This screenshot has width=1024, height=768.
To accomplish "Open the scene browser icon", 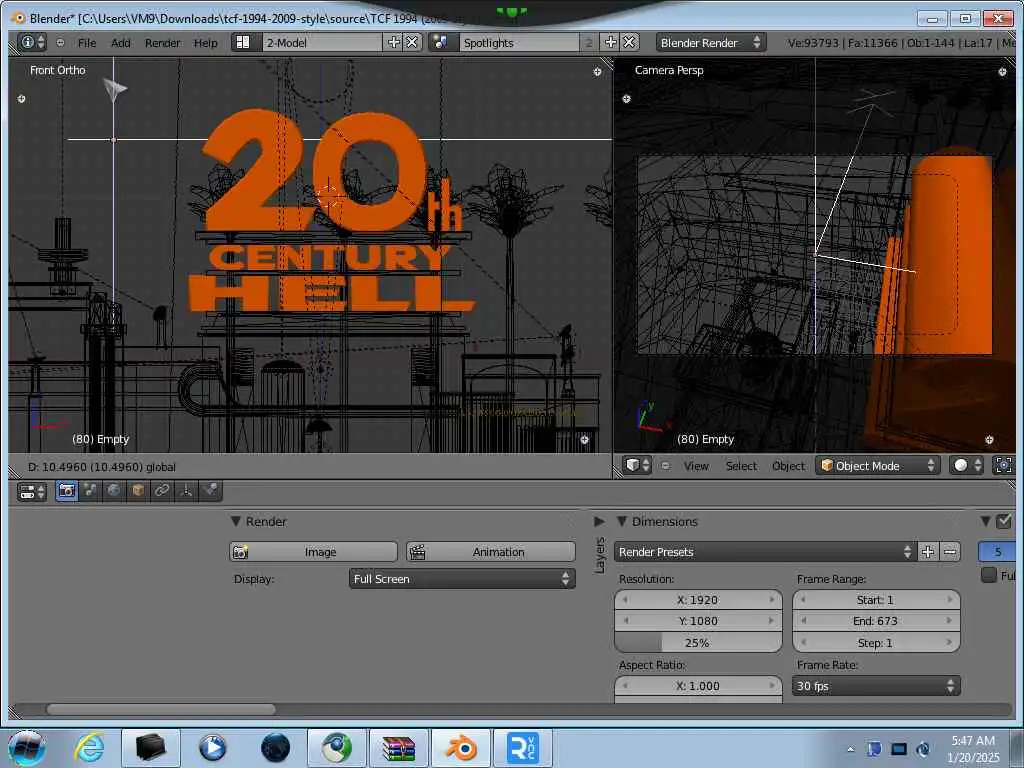I will [441, 42].
